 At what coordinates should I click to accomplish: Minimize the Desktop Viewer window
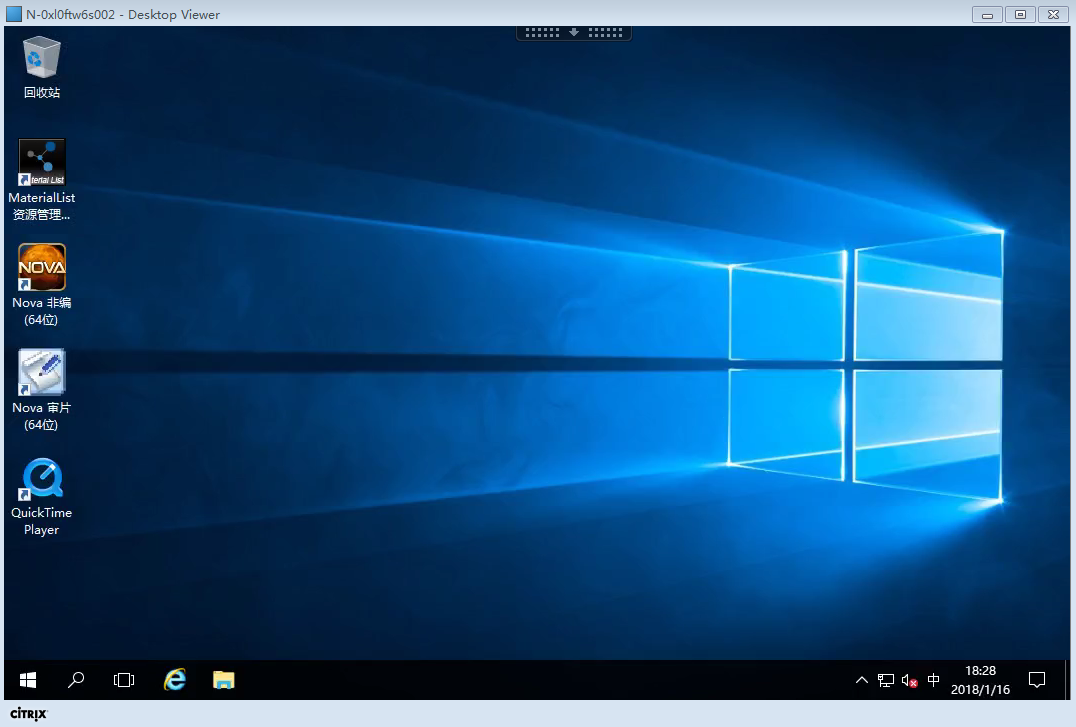tap(987, 14)
